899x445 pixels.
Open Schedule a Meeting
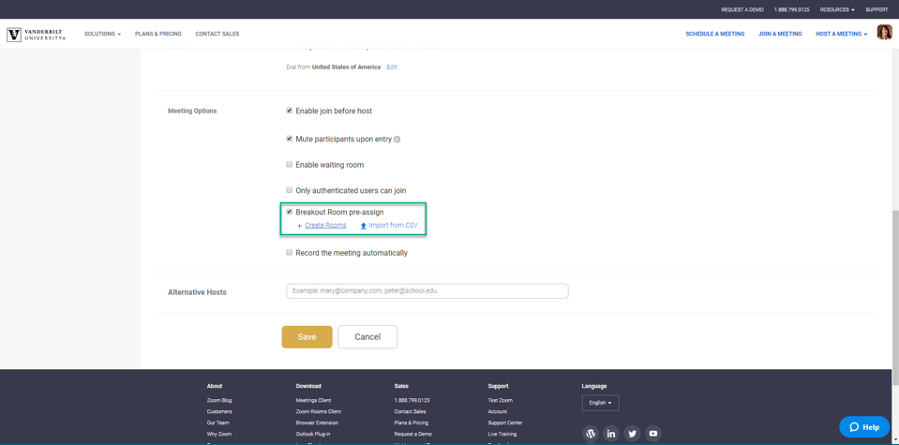point(714,34)
